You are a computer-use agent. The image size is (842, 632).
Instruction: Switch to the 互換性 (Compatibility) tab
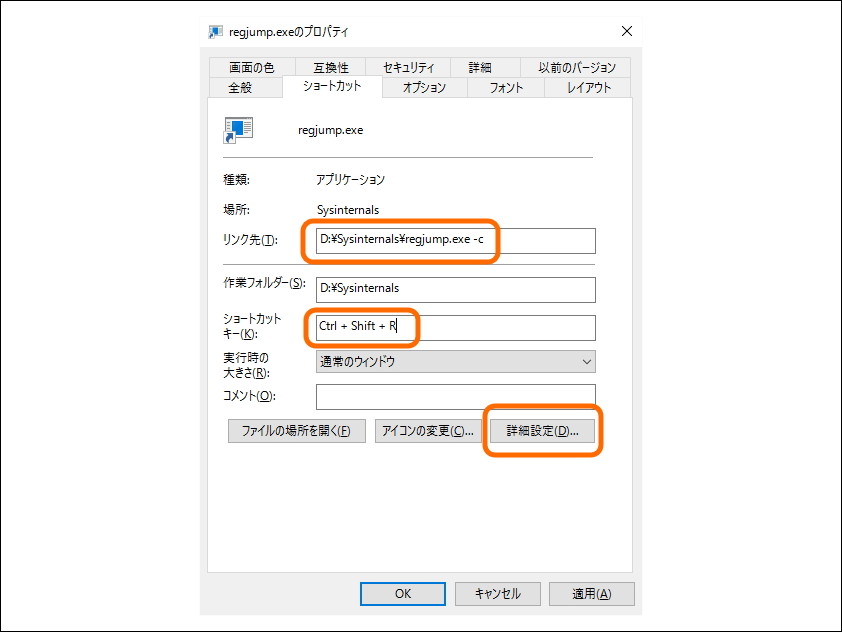tap(331, 66)
